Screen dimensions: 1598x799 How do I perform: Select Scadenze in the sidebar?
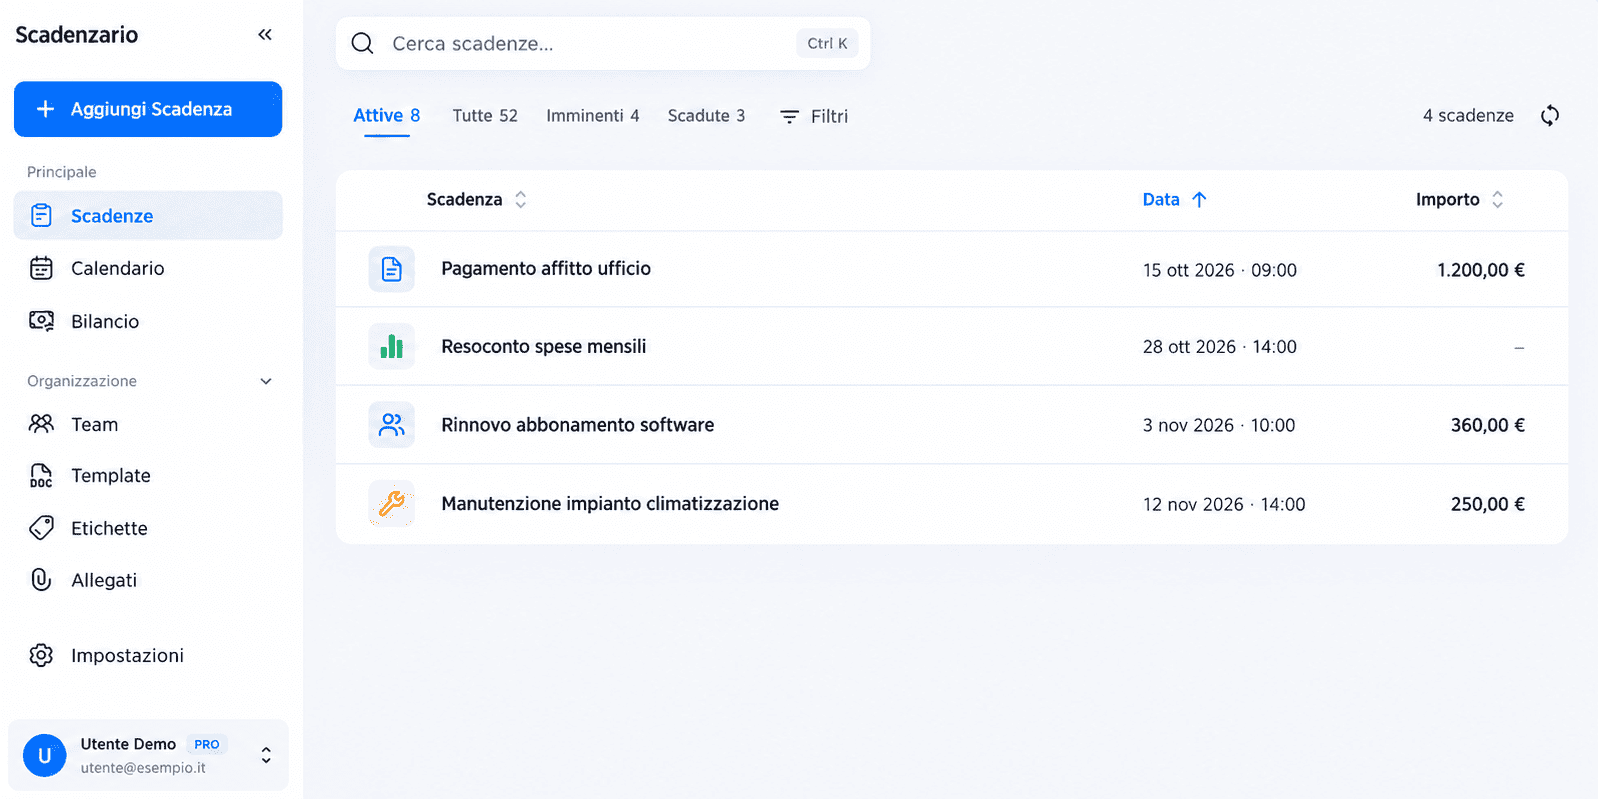pos(148,216)
